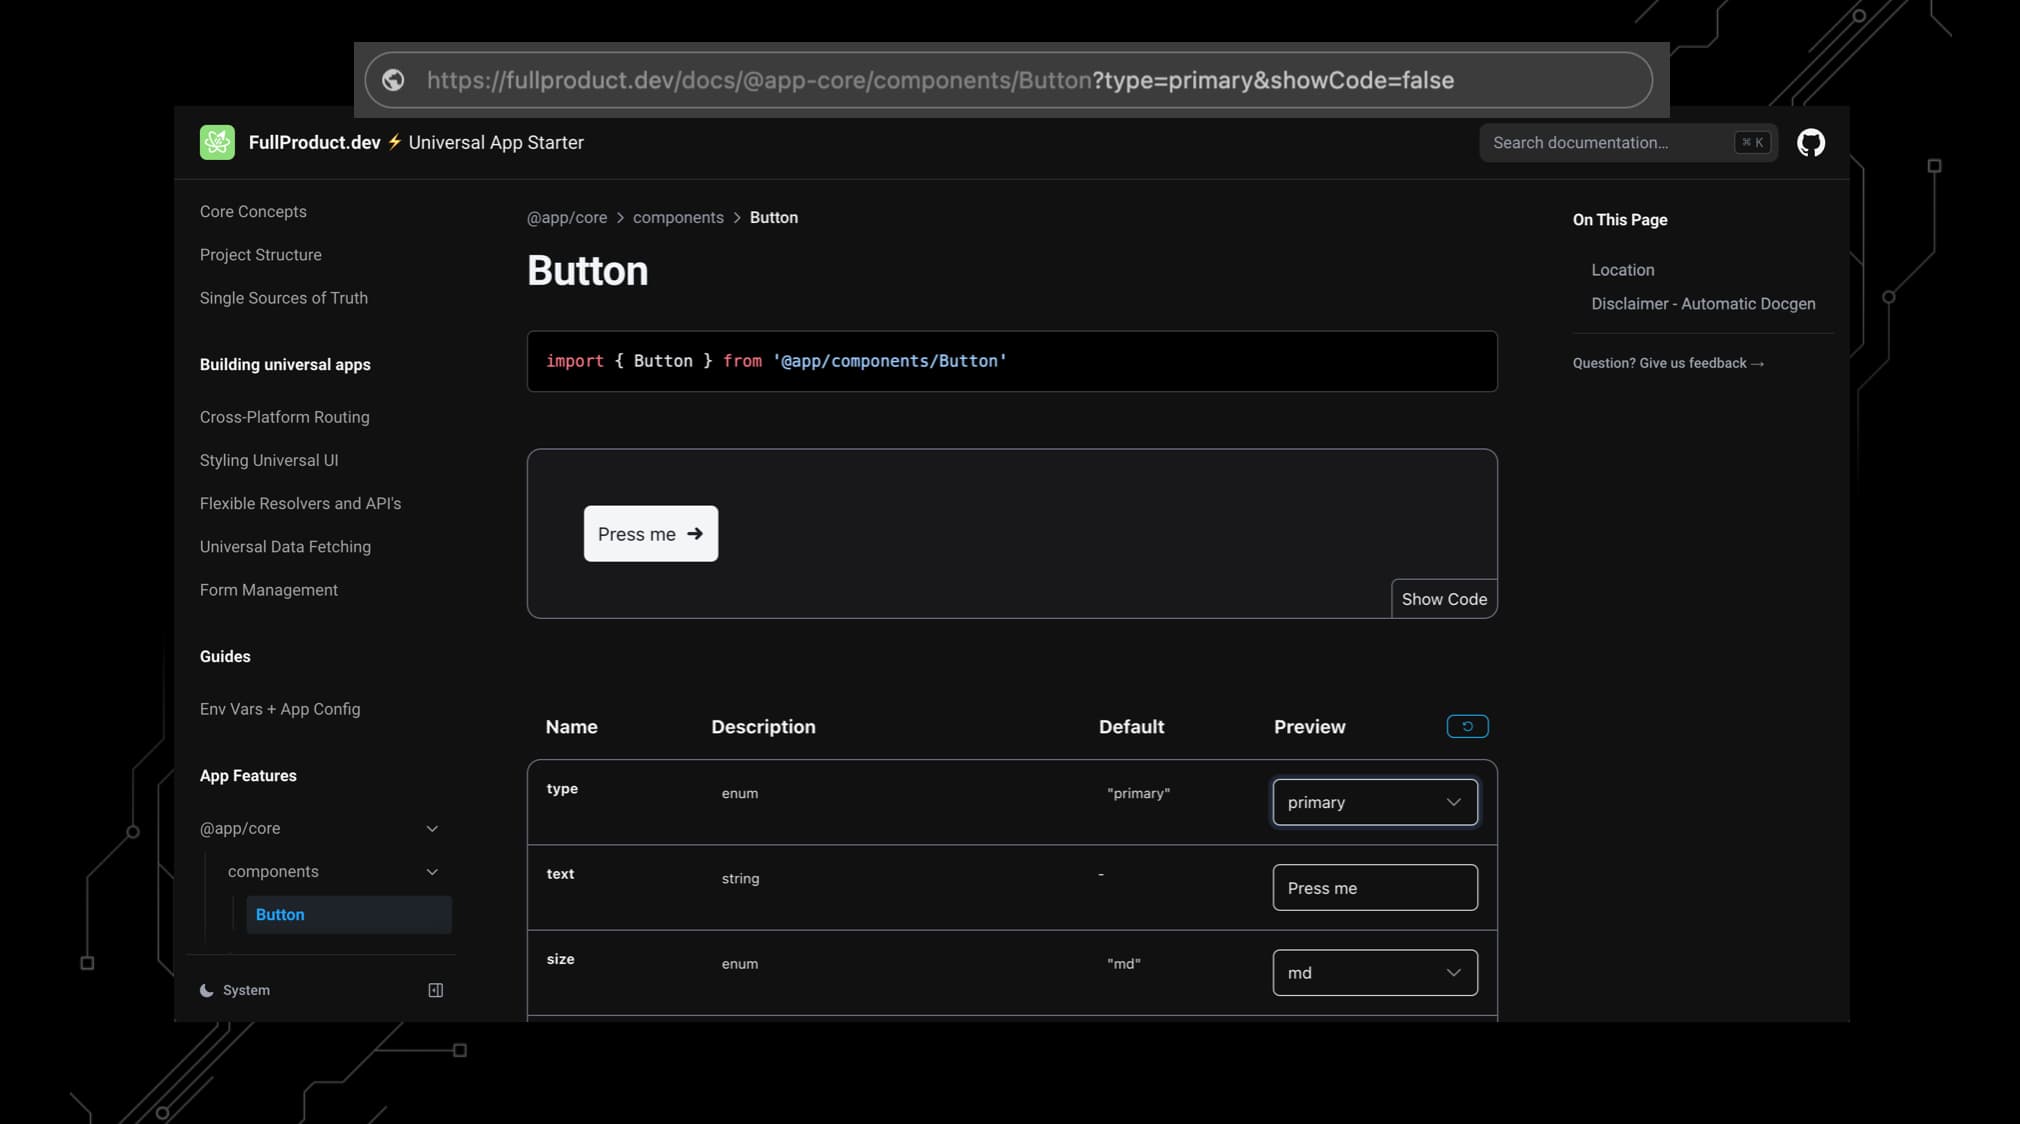Open Core Concepts in the sidebar
Viewport: 2020px width, 1124px height.
point(253,211)
